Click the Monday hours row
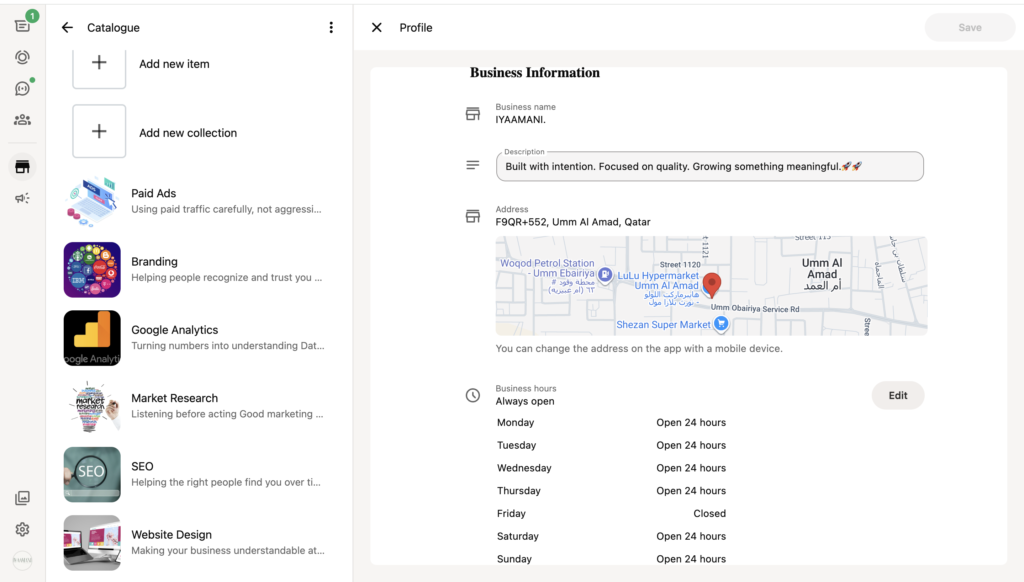Screen dimensions: 1024x582 (x=611, y=423)
